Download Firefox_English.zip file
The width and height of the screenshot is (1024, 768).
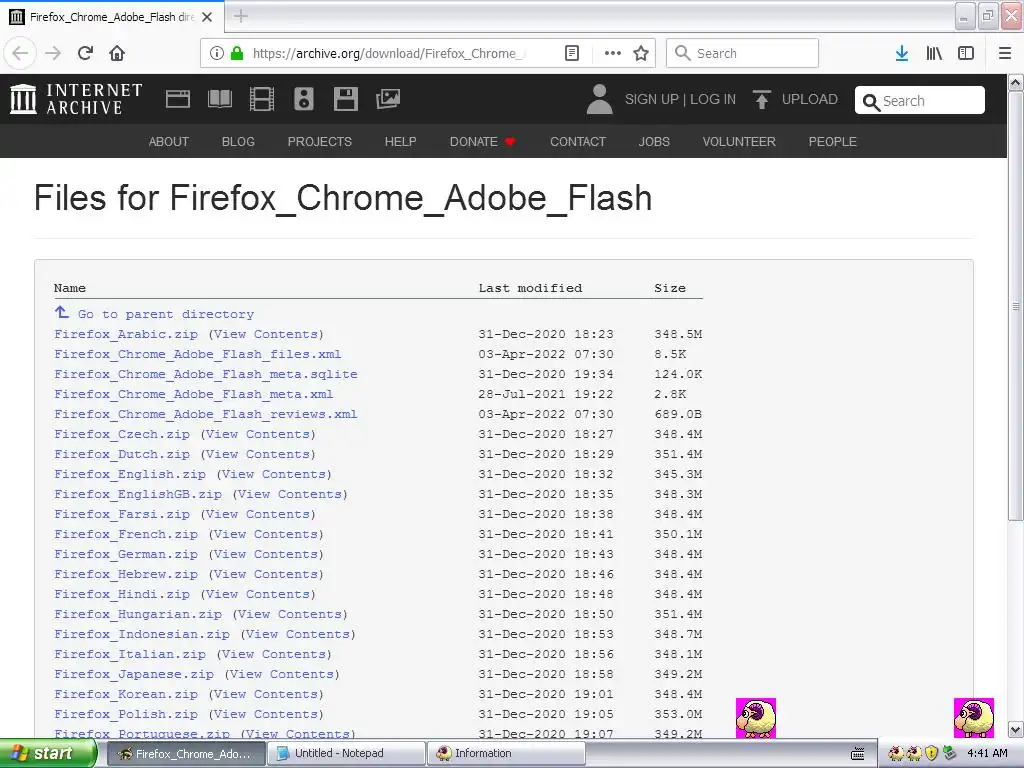(x=130, y=474)
